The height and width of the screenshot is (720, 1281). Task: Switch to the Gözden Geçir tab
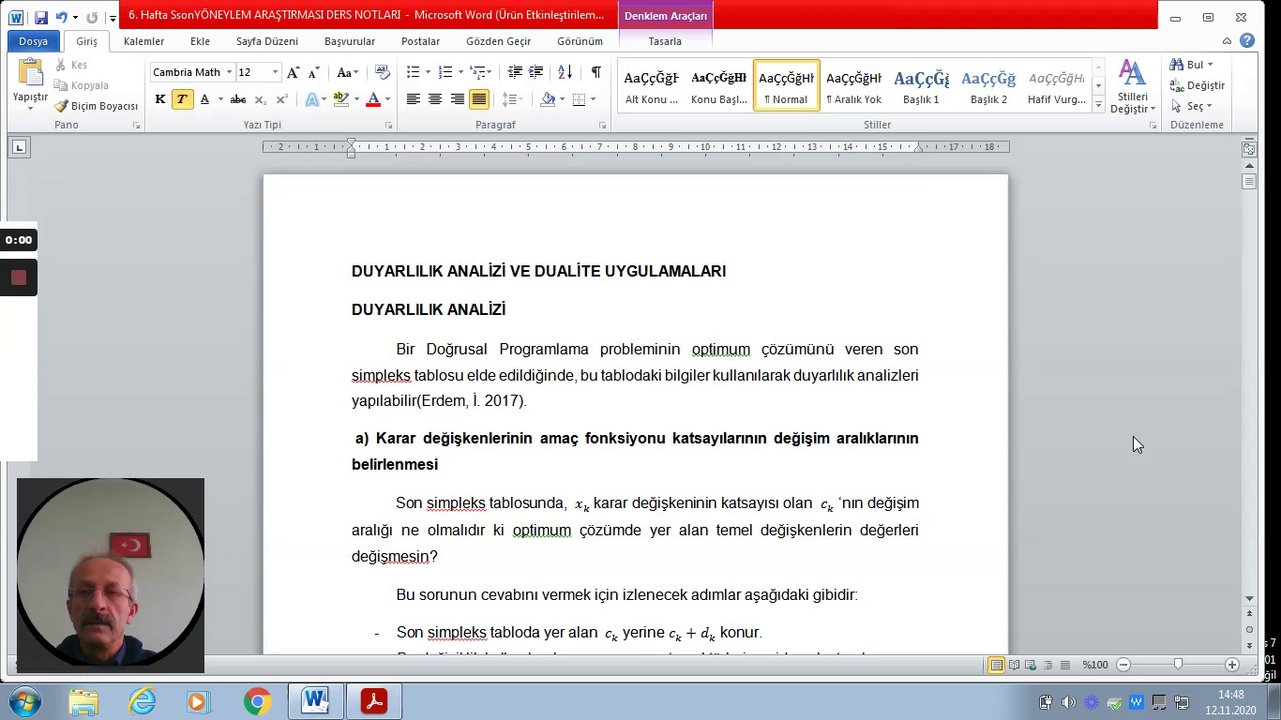[x=498, y=41]
